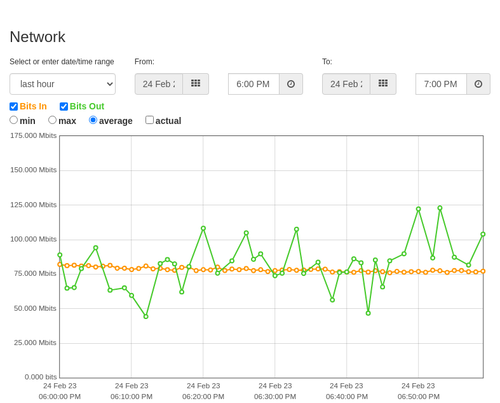500x403 pixels.
Task: Click the last orange data point at right edge
Action: pyautogui.click(x=483, y=271)
